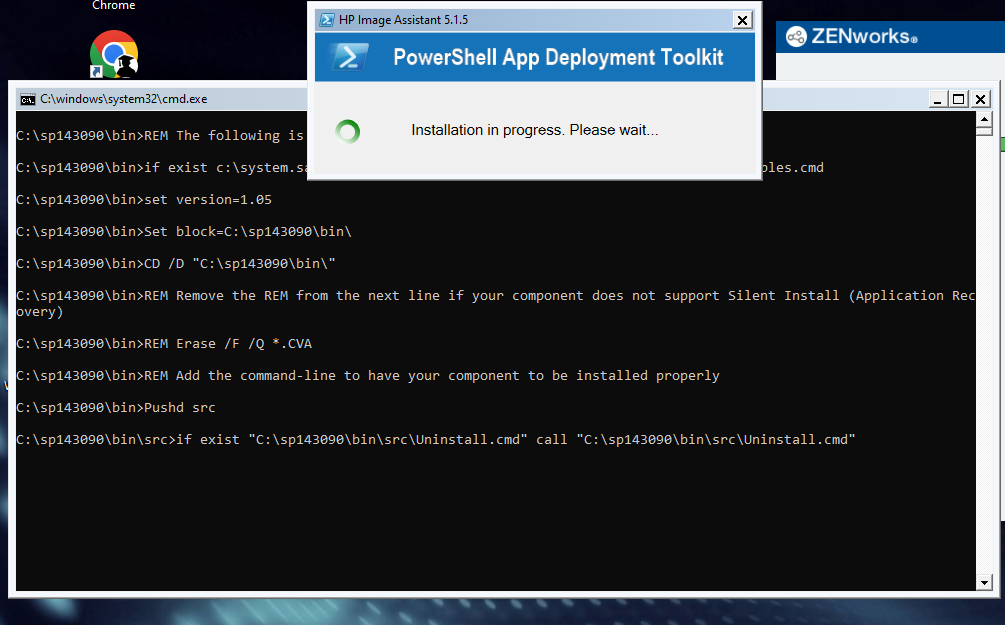Click the PowerShell logo in the blue toolkit banner
1005x625 pixels.
(350, 57)
